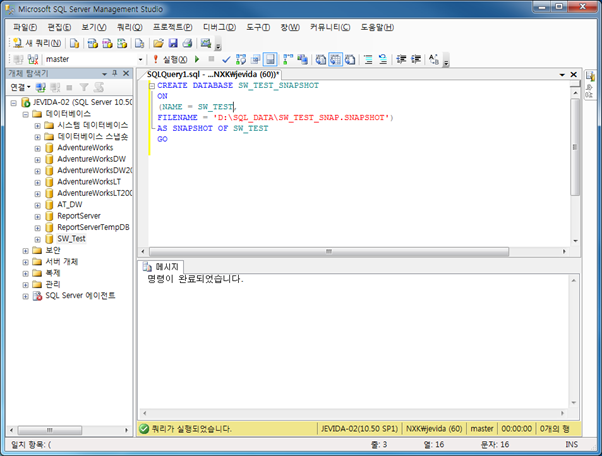This screenshot has height=456, width=602.
Task: Click Uncomment selected lines icon
Action: tap(383, 59)
